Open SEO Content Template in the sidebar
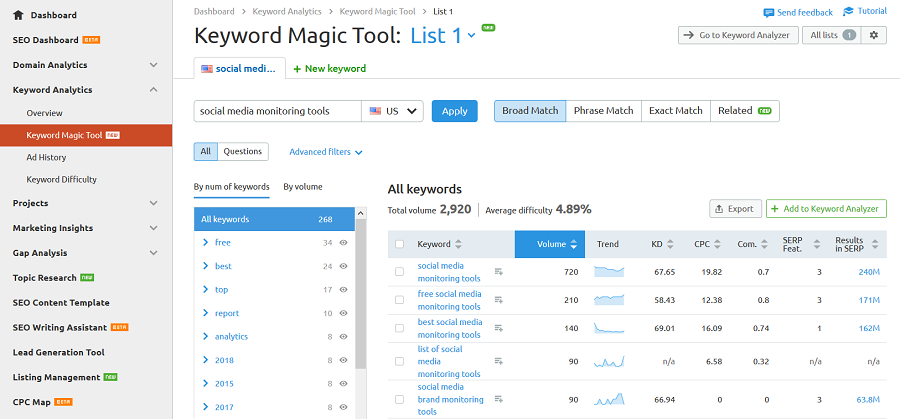 (x=61, y=302)
